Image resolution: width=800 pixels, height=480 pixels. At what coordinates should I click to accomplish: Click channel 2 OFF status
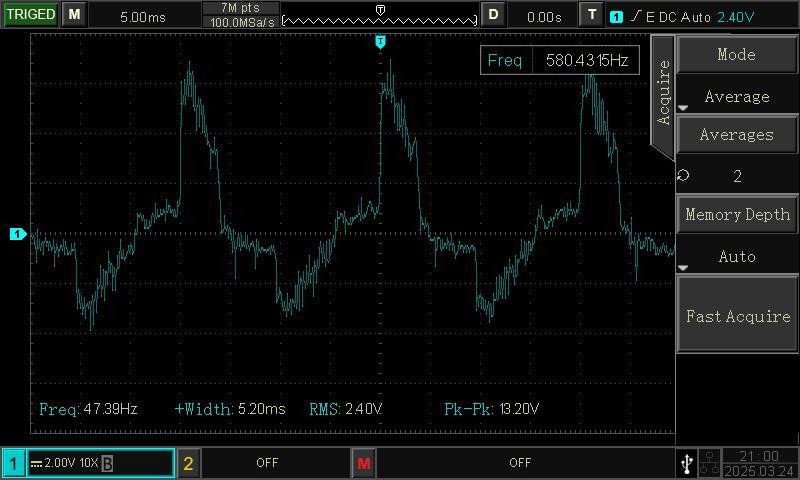(267, 463)
